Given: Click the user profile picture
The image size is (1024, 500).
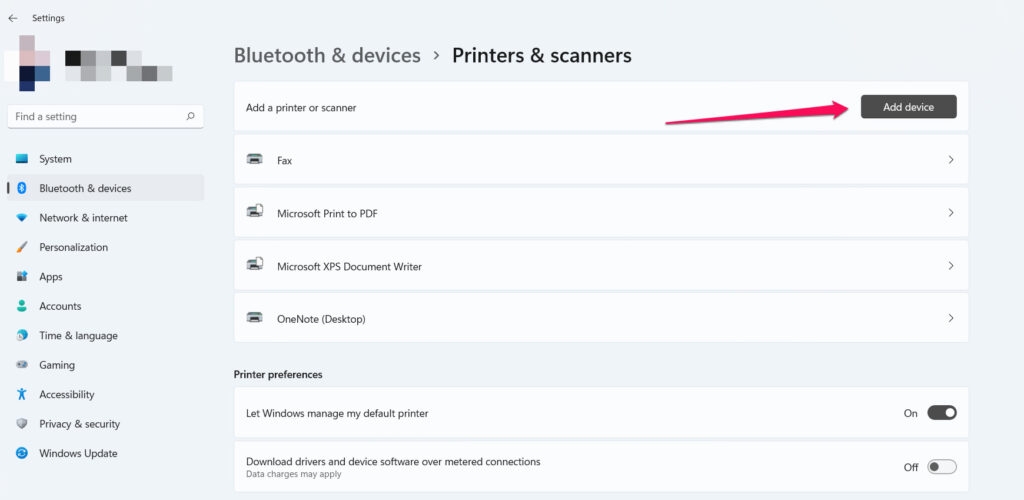Looking at the screenshot, I should click(x=27, y=63).
